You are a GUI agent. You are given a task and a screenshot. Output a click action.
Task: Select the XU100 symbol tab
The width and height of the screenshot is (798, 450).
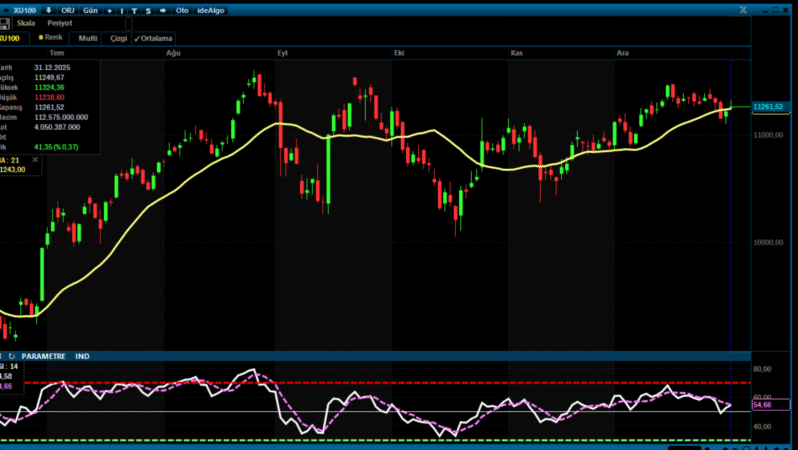(10, 39)
